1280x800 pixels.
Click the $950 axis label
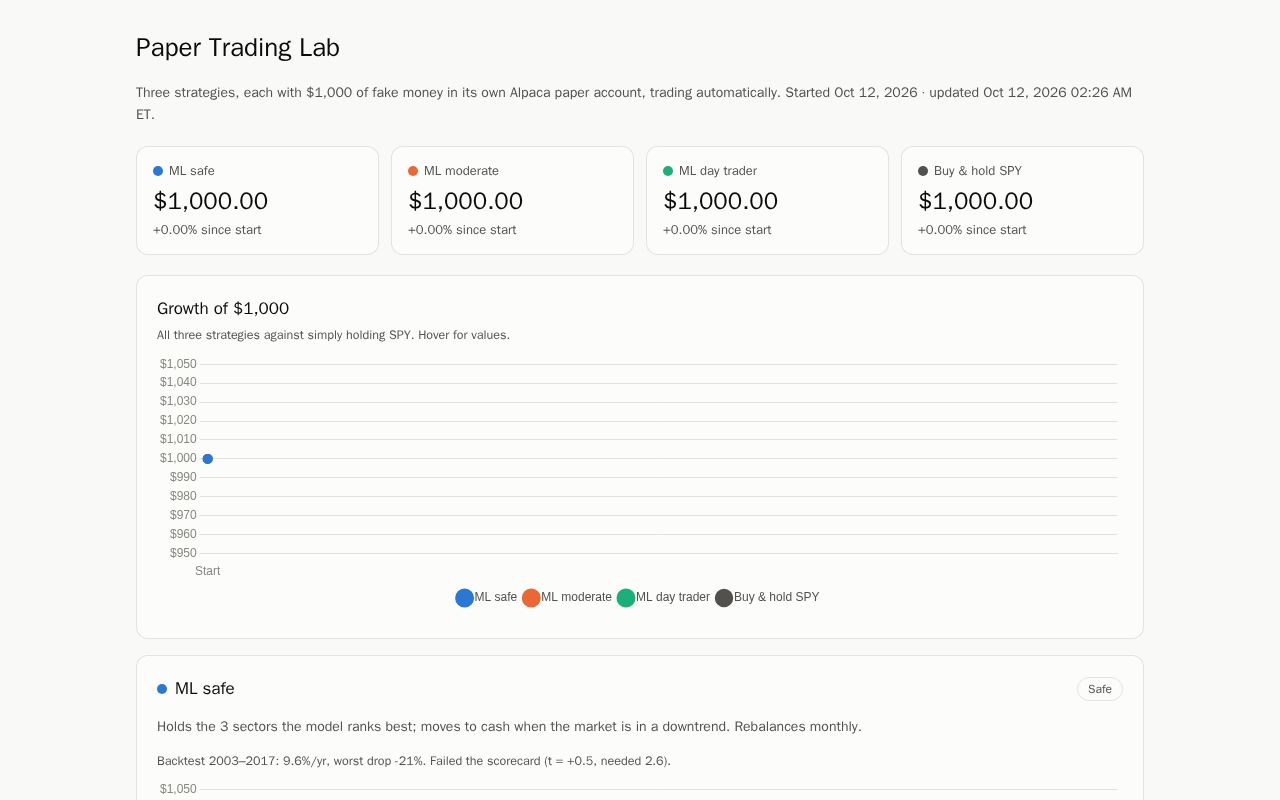coord(183,553)
